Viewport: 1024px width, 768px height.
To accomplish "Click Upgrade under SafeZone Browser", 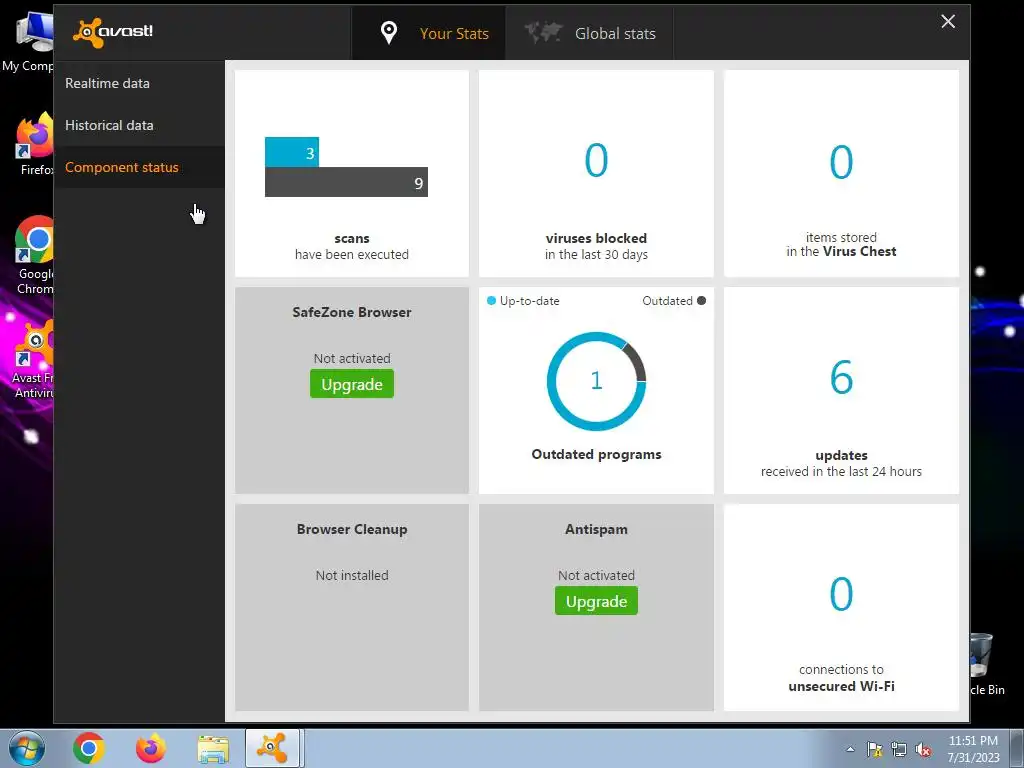I will pos(351,384).
